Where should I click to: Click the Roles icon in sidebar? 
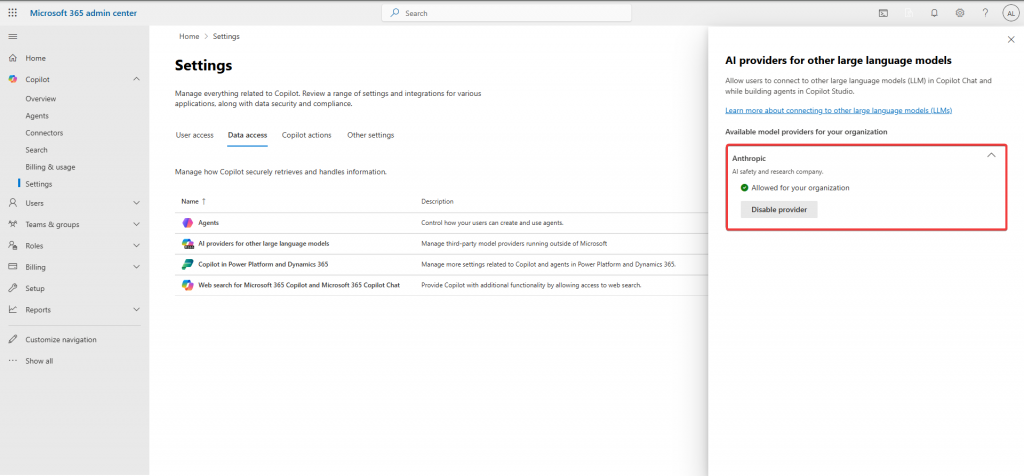point(12,246)
